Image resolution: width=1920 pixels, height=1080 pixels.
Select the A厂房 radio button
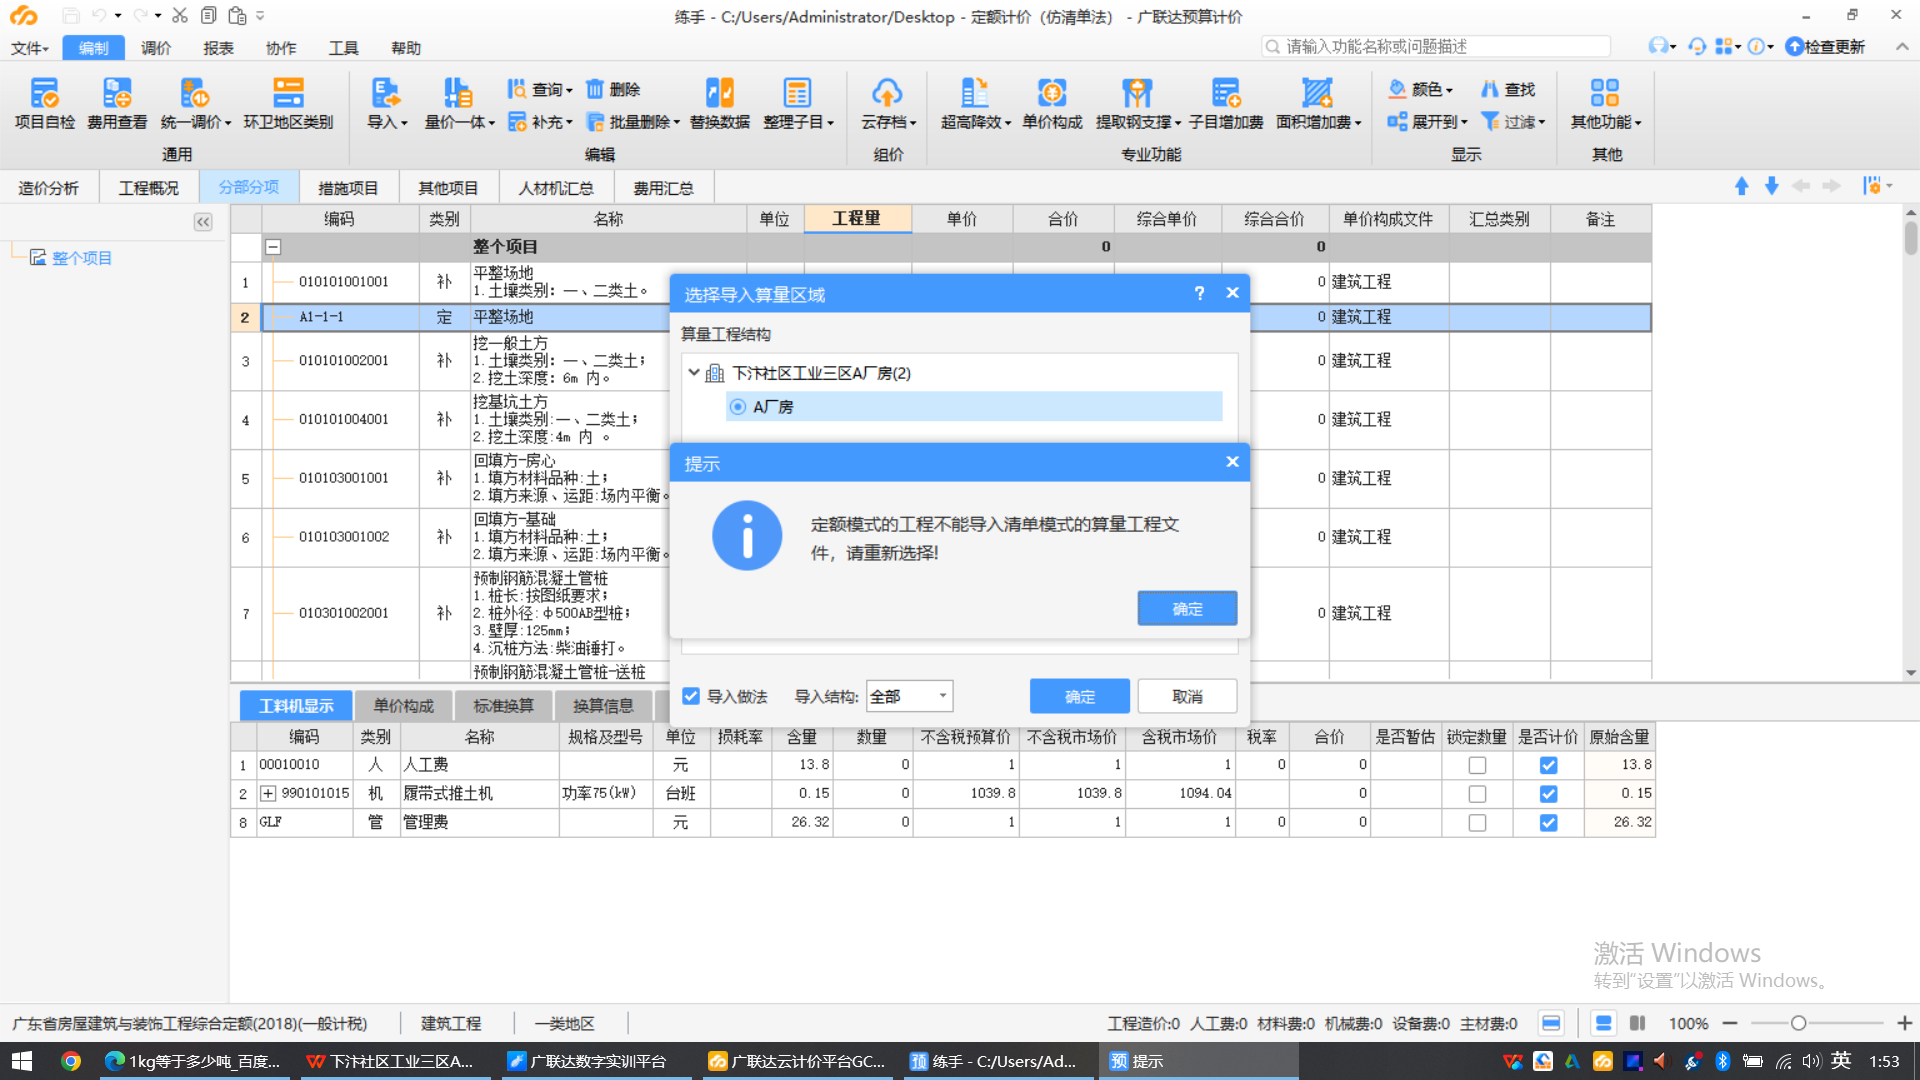[x=738, y=407]
